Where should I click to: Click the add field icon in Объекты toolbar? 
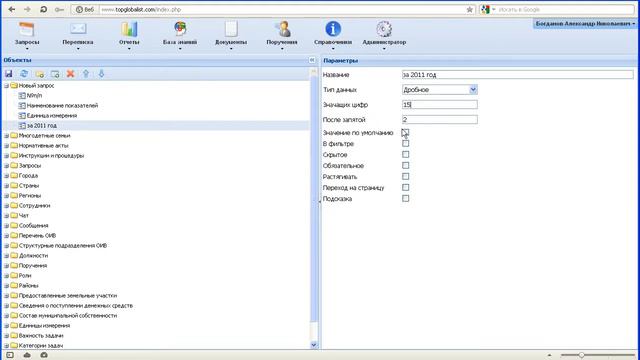[x=55, y=74]
